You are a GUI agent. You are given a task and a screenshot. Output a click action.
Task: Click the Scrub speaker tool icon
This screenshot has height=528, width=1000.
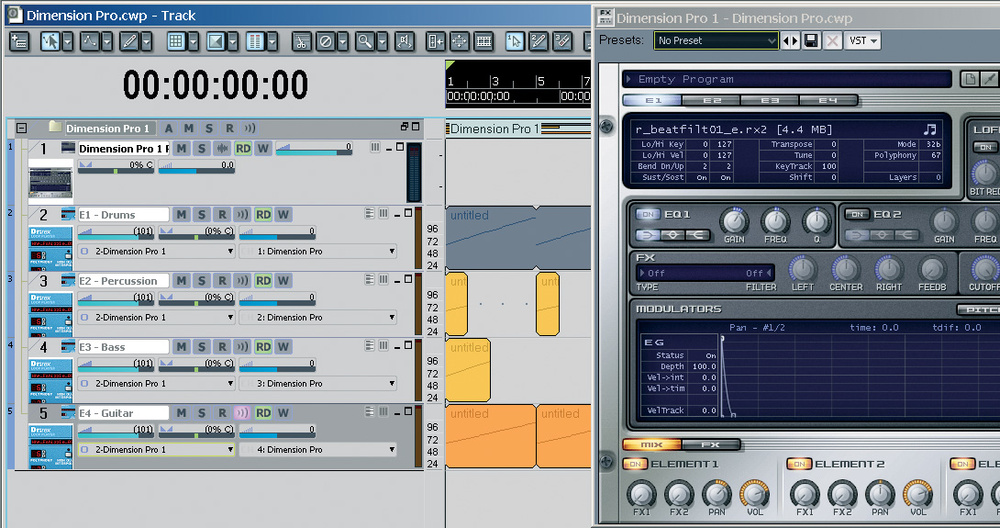tap(404, 42)
